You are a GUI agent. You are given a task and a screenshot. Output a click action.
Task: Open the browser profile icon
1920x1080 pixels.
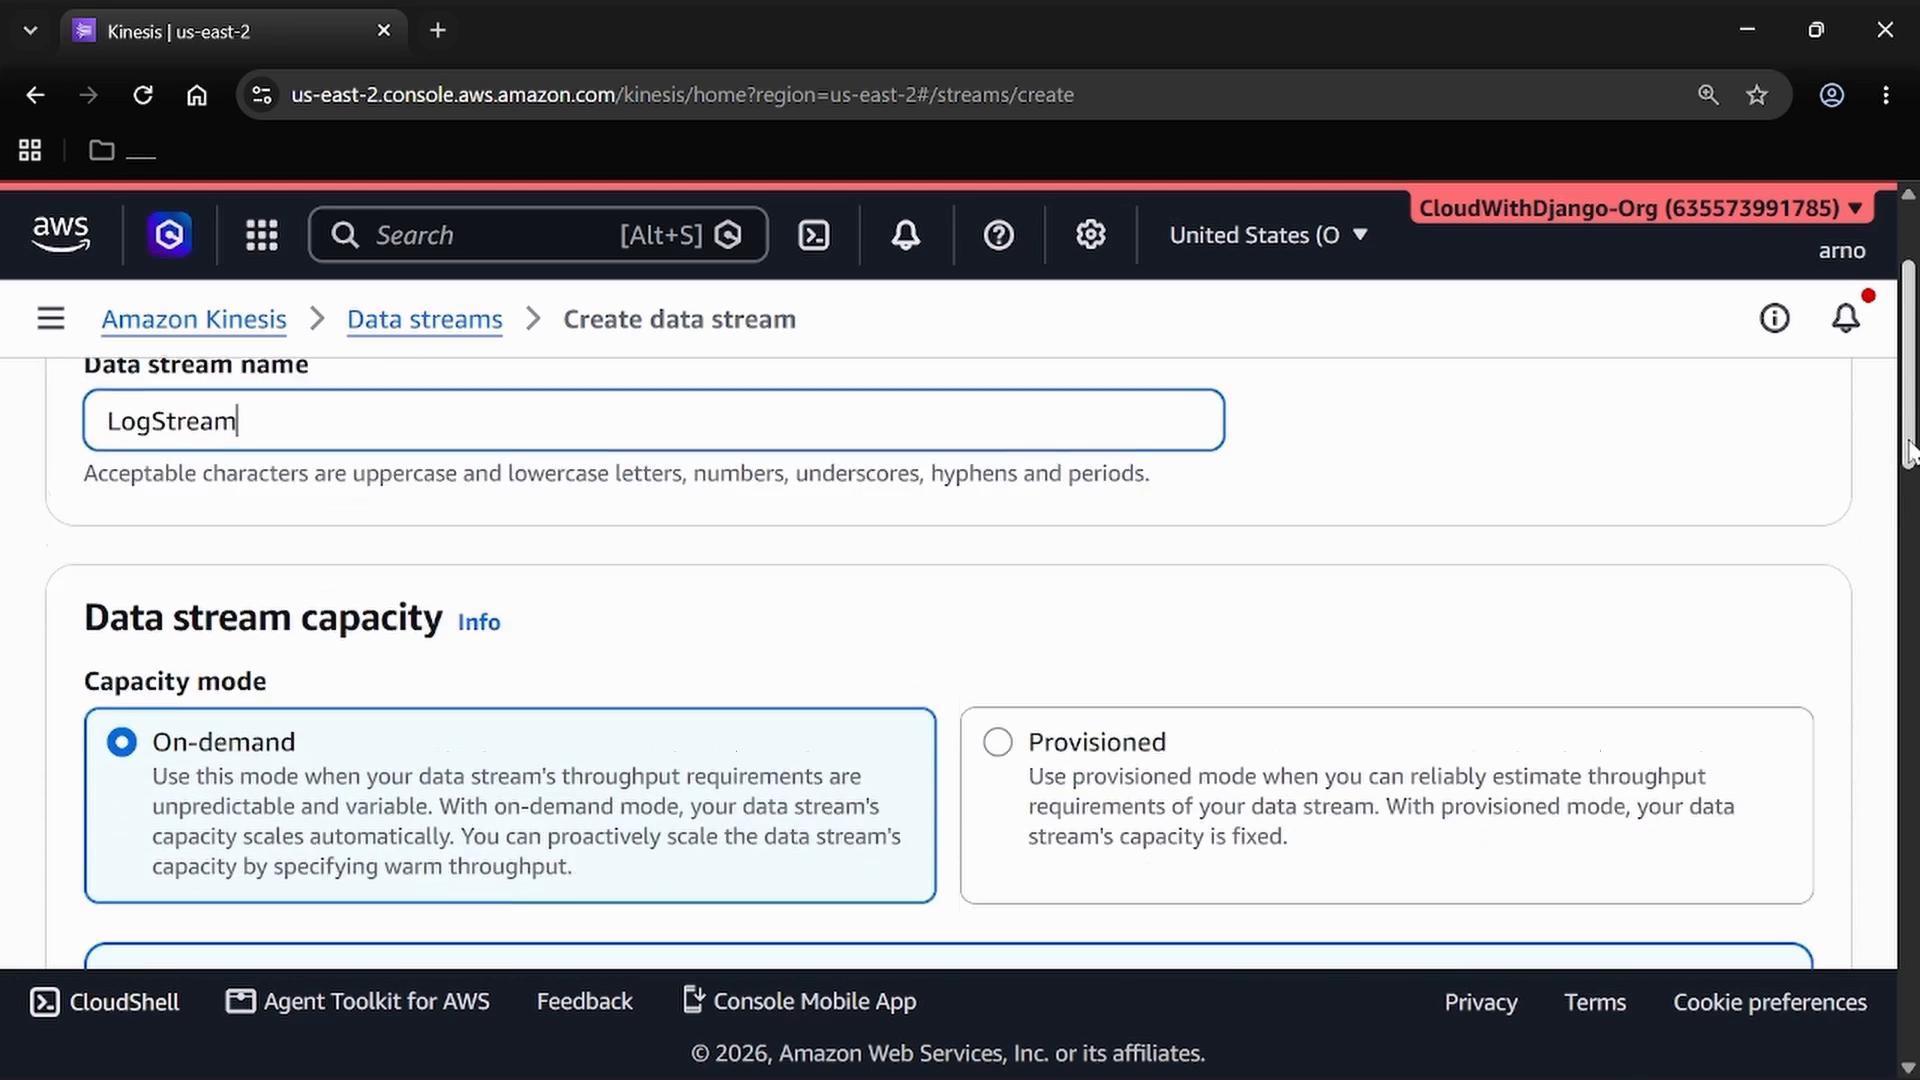pos(1832,95)
